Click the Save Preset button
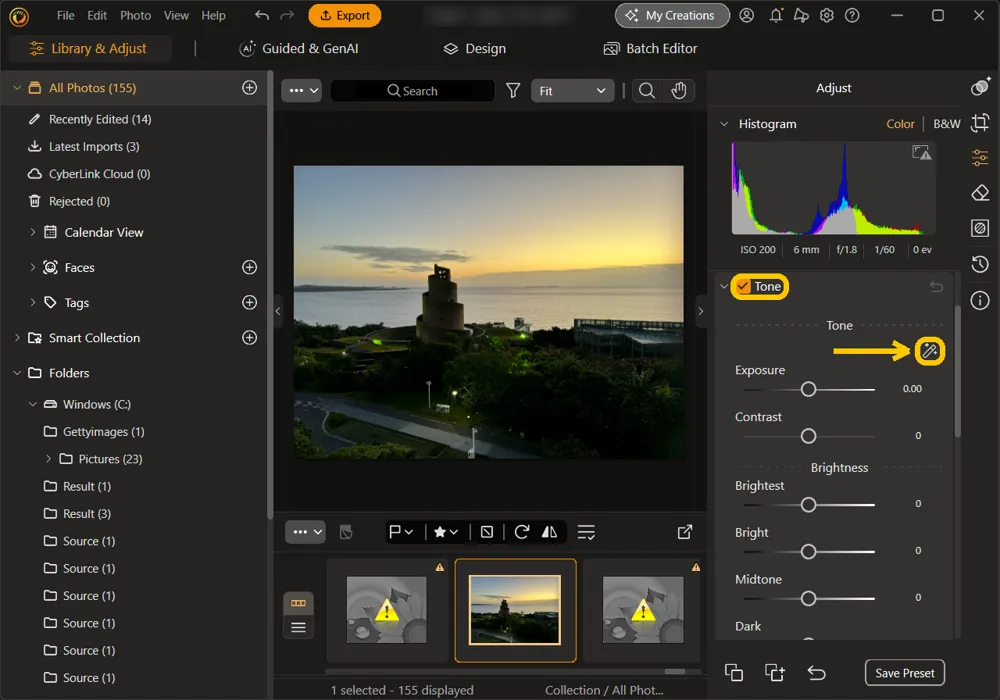1000x700 pixels. point(904,673)
